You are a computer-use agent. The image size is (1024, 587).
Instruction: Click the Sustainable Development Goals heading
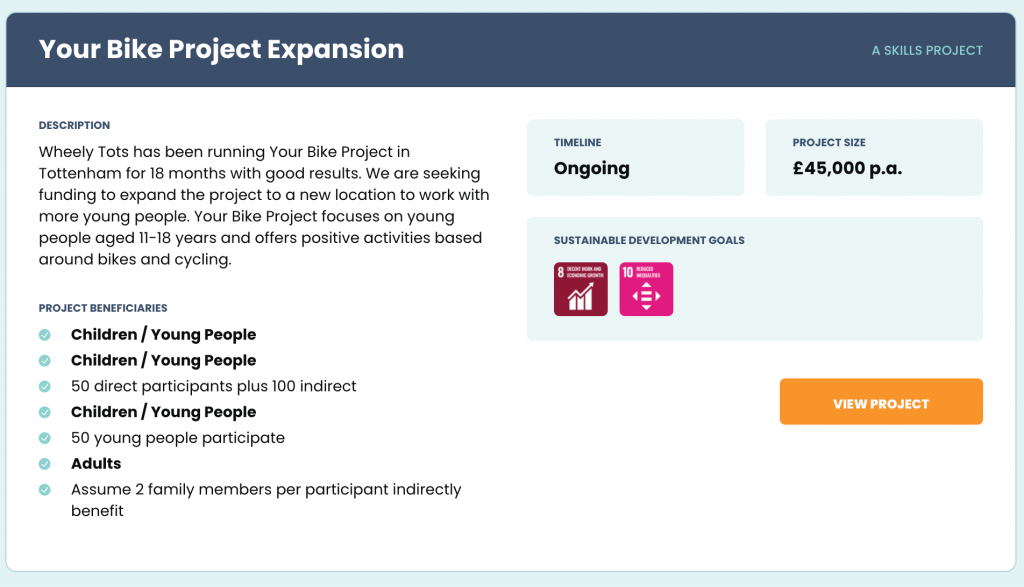tap(649, 240)
